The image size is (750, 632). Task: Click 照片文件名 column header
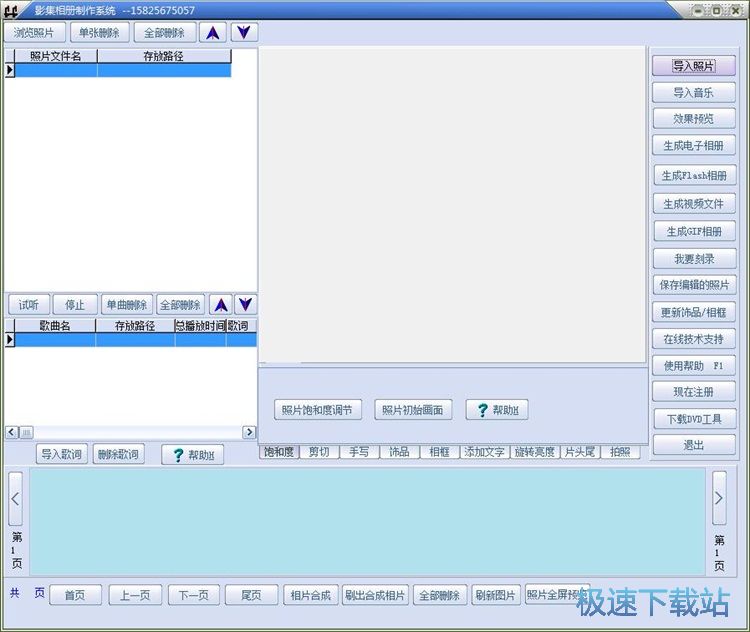coord(55,56)
